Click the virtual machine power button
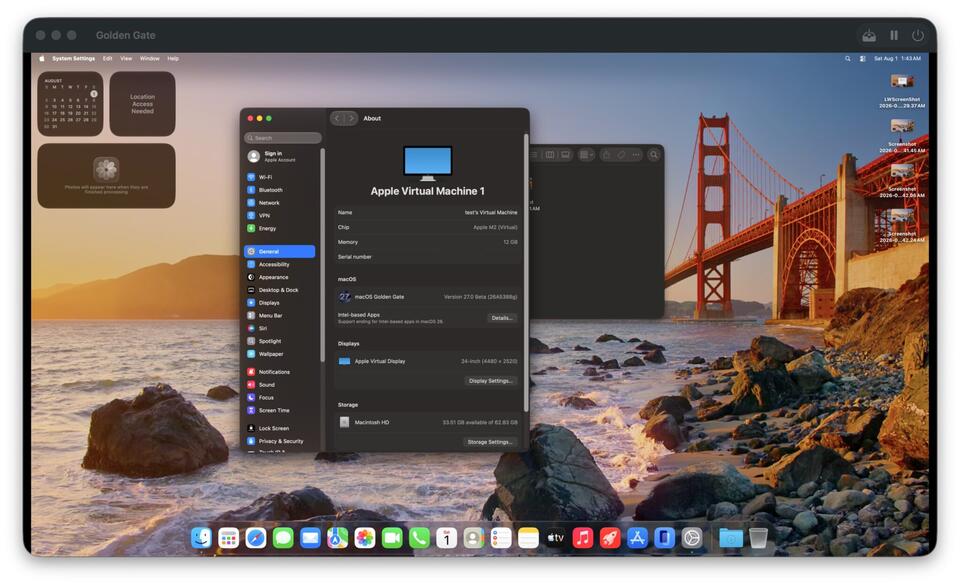The image size is (960, 585). [918, 35]
